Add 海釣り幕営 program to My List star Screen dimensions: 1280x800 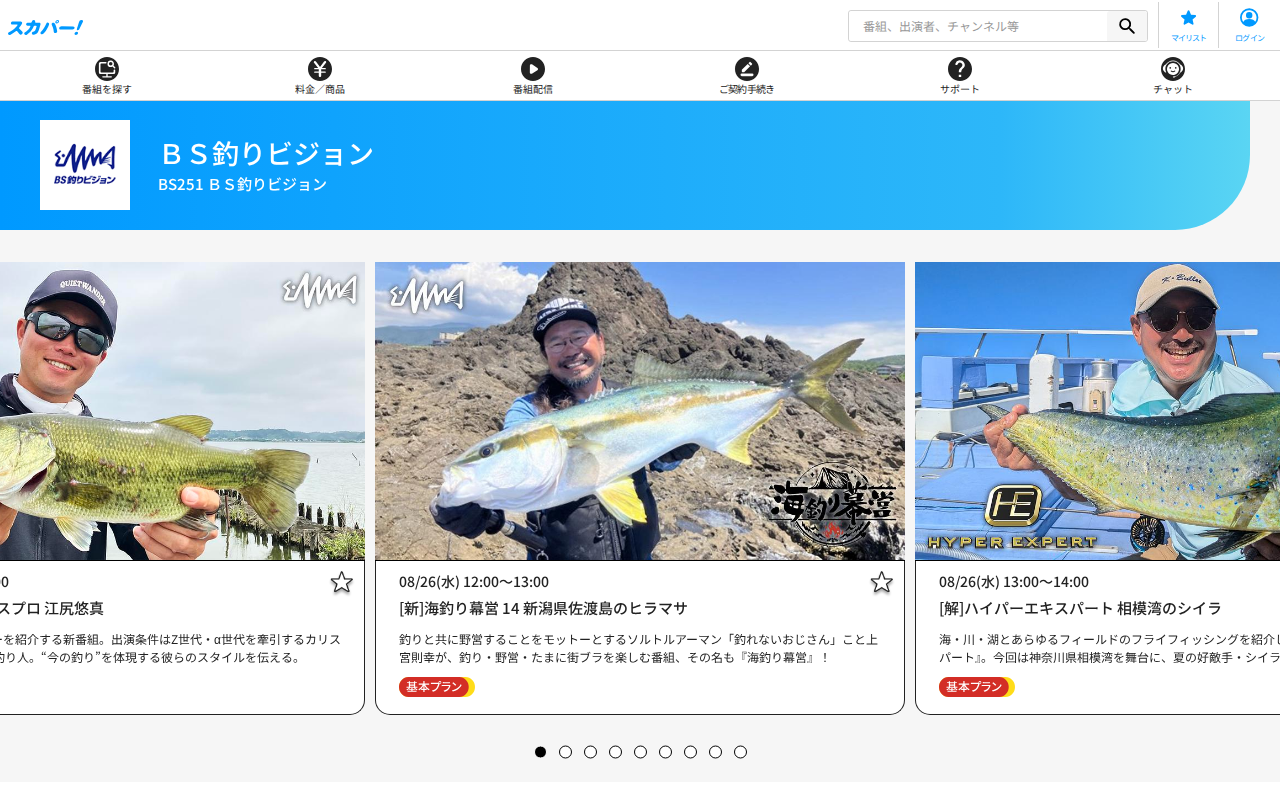pyautogui.click(x=881, y=582)
